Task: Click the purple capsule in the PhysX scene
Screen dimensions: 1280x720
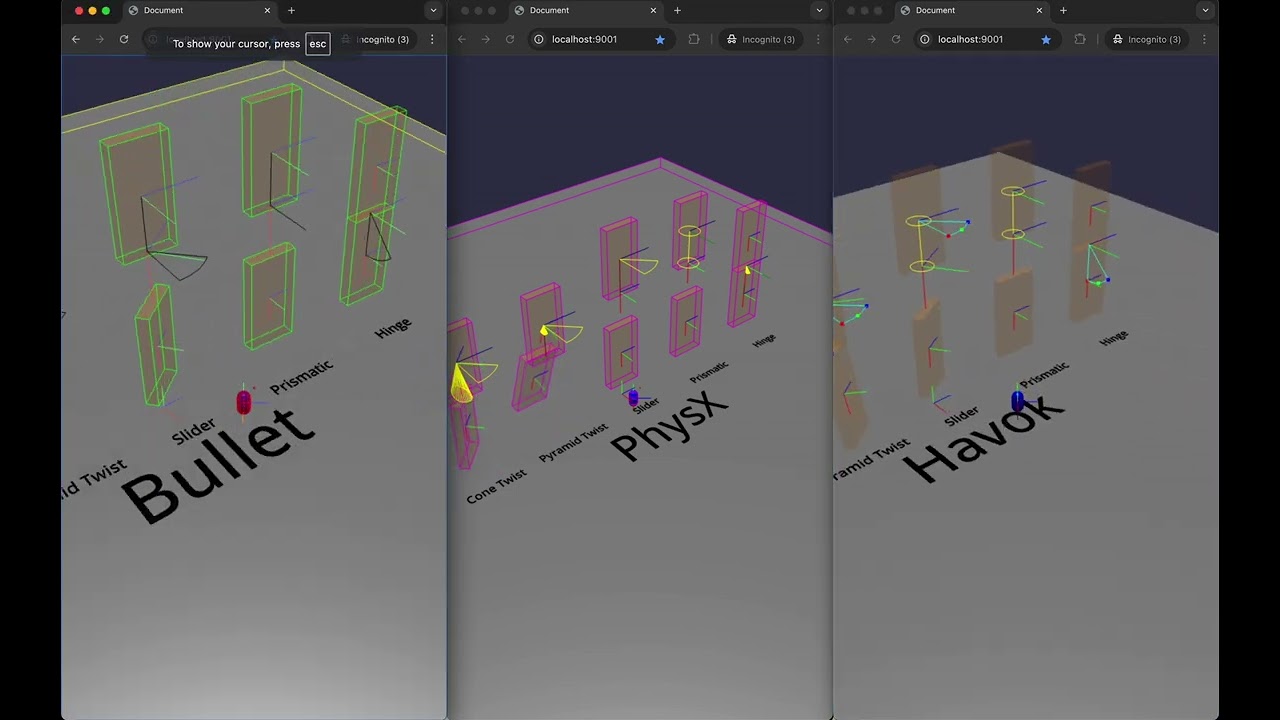Action: coord(633,398)
